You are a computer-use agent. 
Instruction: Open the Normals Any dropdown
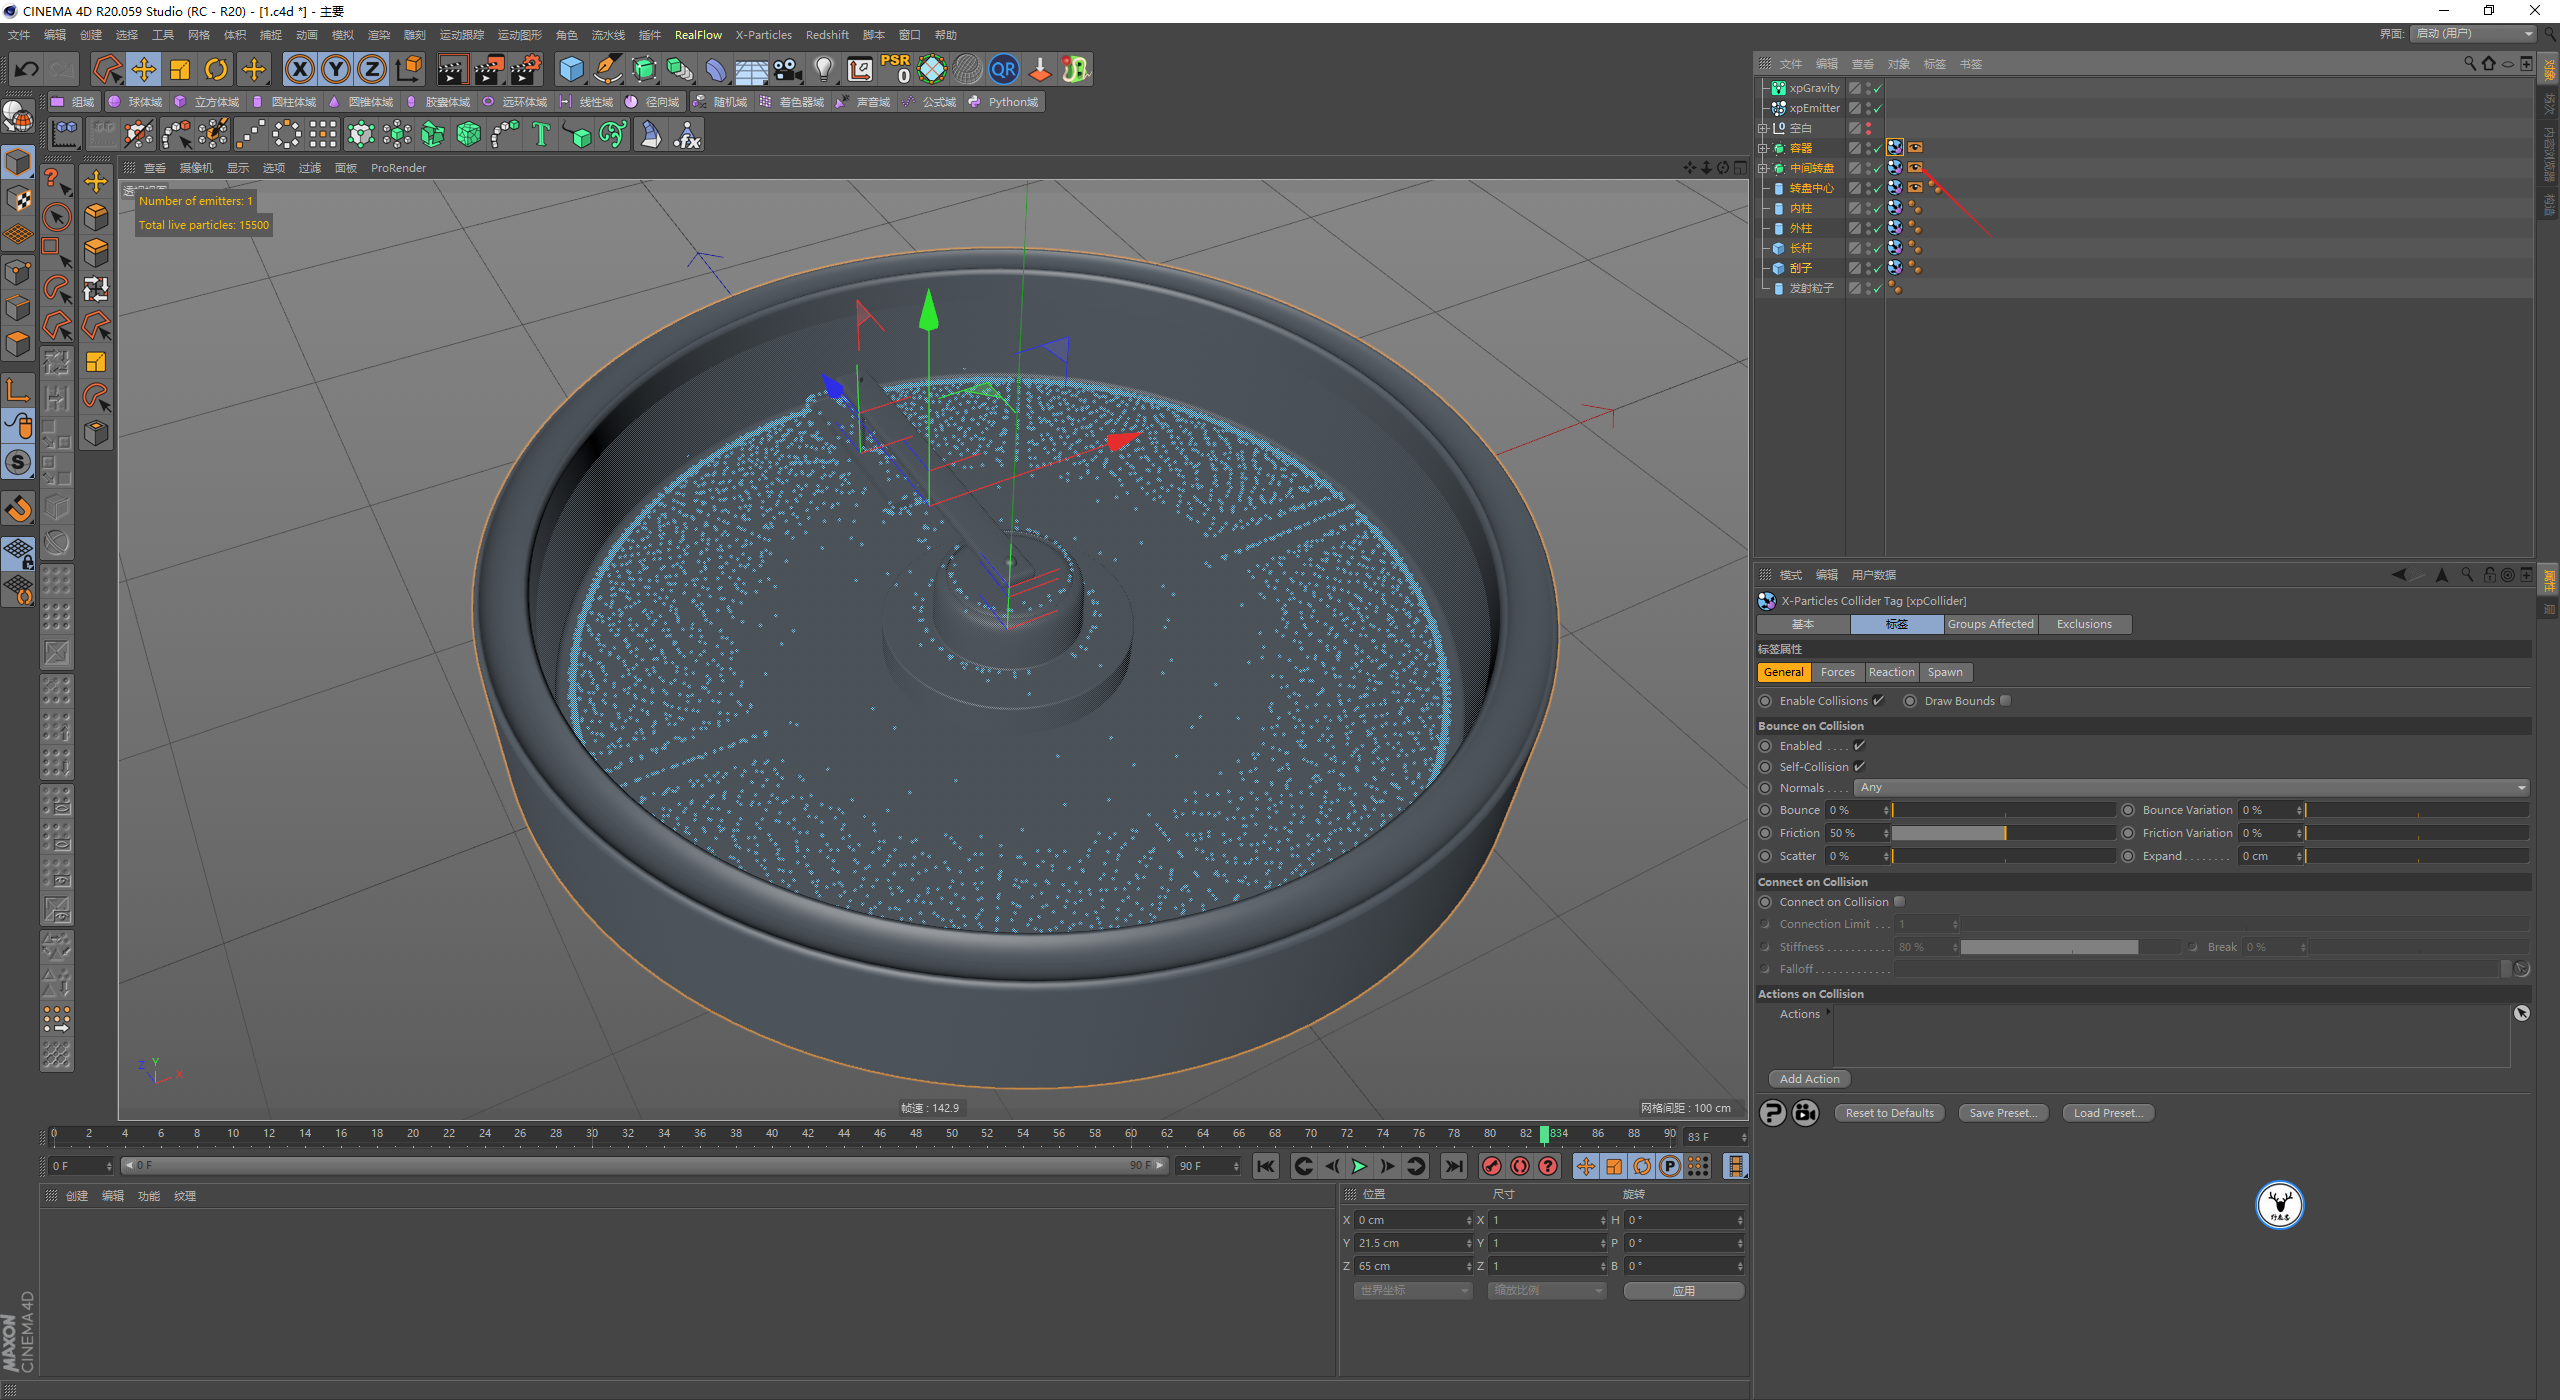tap(2192, 788)
